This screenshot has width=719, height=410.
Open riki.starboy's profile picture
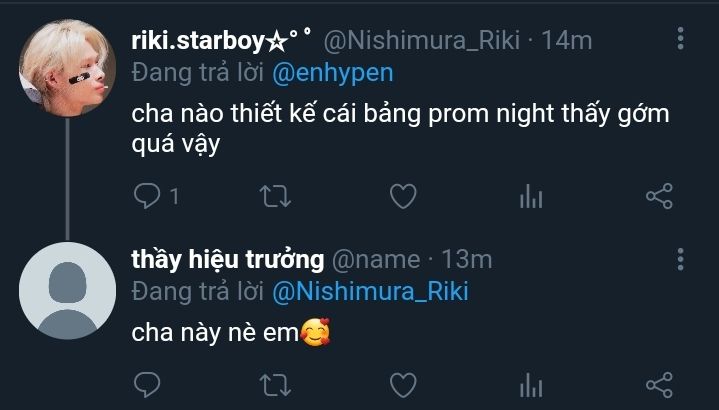(x=67, y=67)
